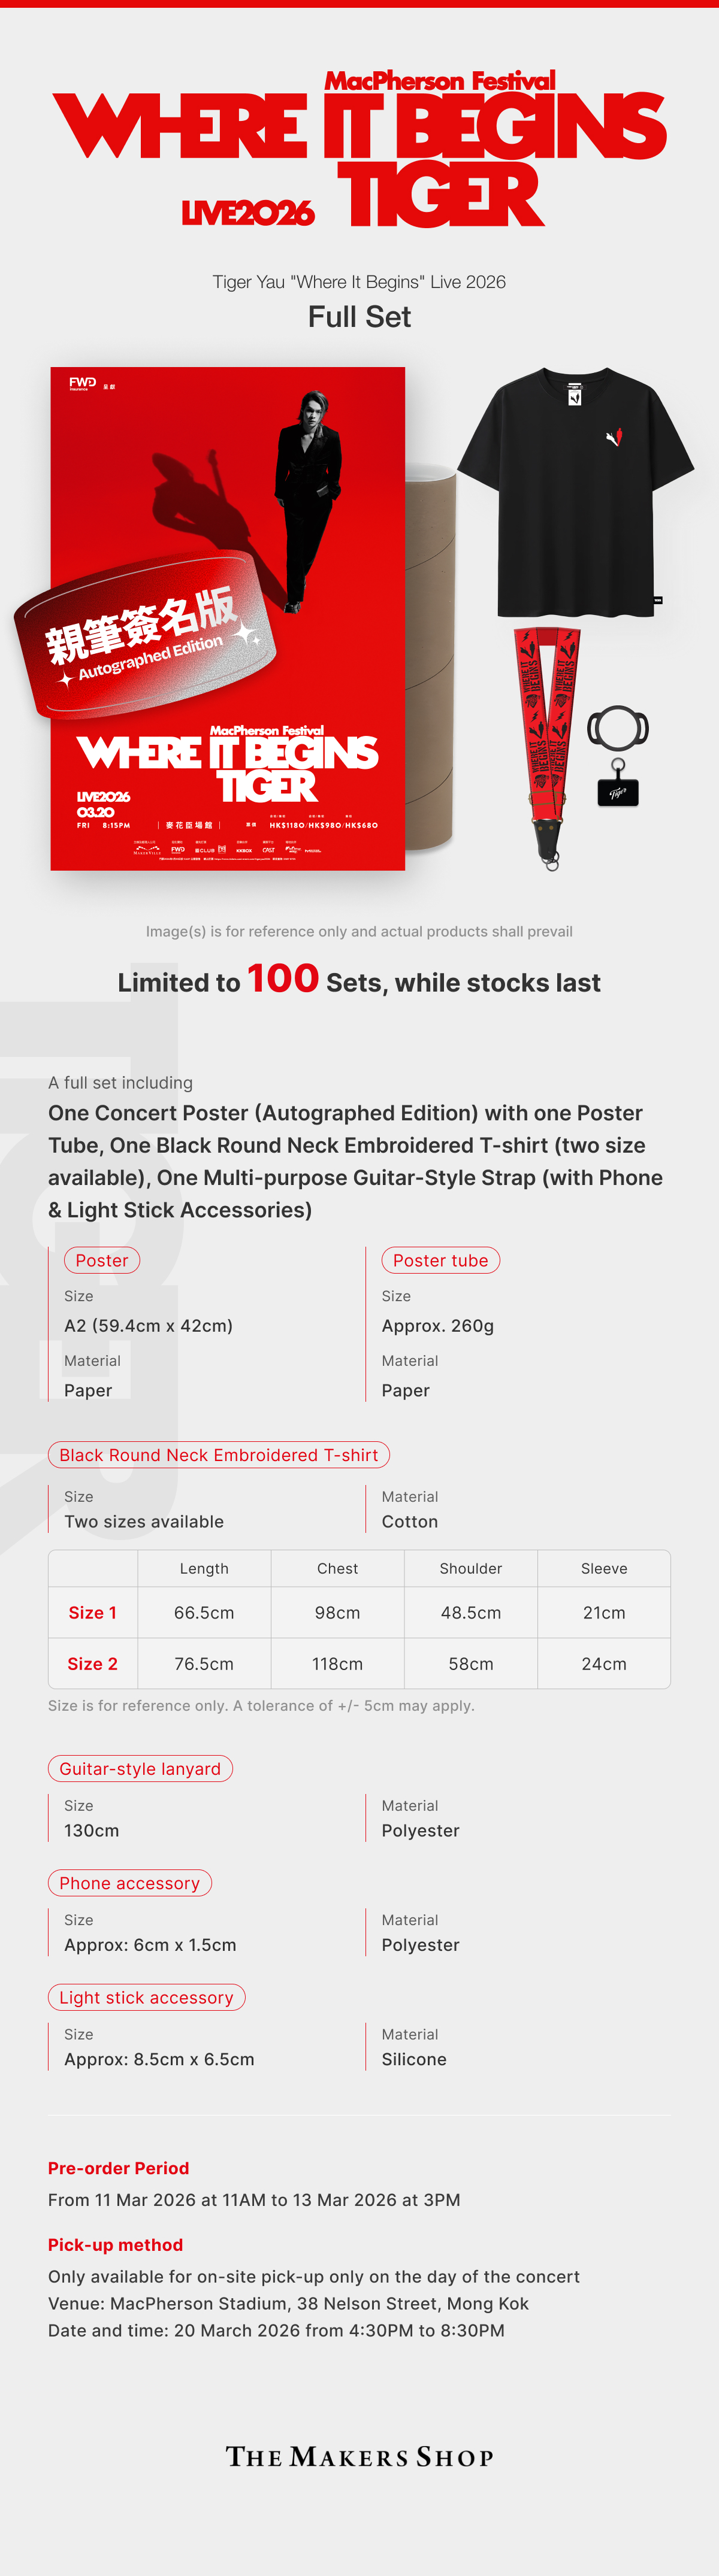Click the black Tiger light stick tag
This screenshot has height=2576, width=719.
click(618, 792)
